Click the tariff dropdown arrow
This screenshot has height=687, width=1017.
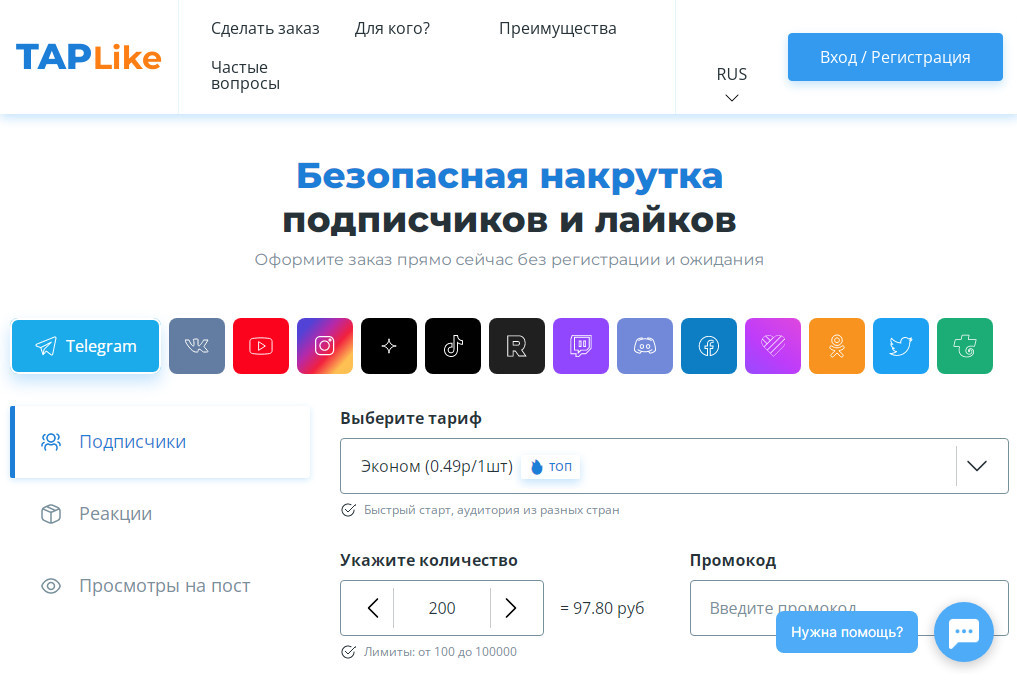(977, 466)
